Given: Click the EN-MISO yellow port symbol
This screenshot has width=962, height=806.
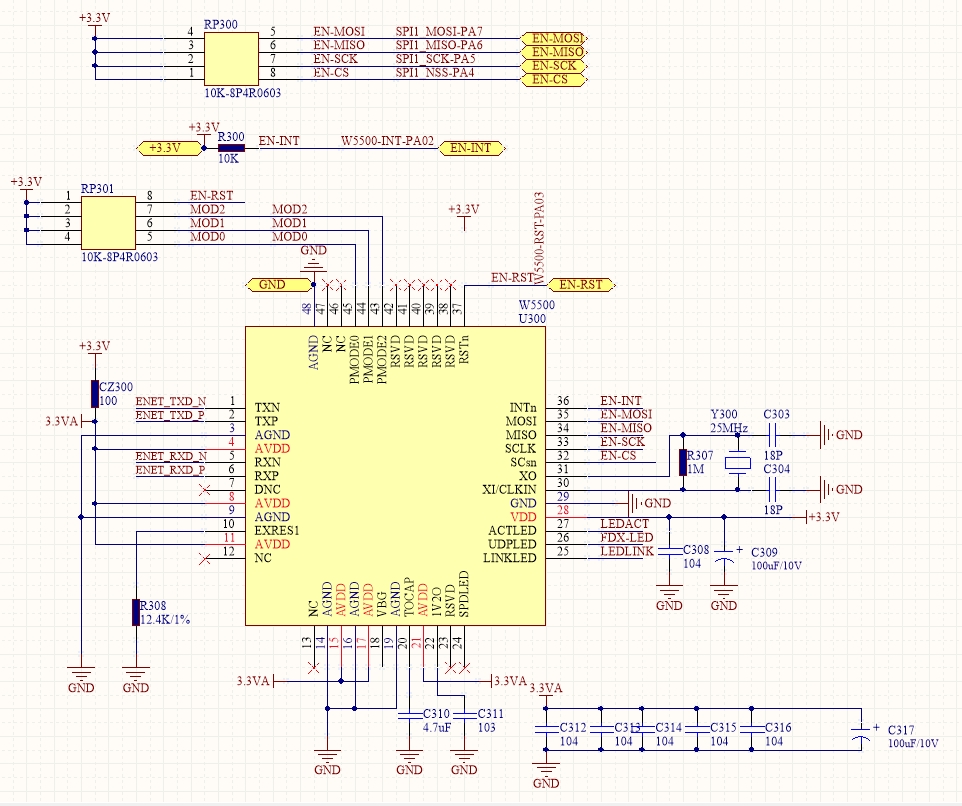Looking at the screenshot, I should [554, 52].
